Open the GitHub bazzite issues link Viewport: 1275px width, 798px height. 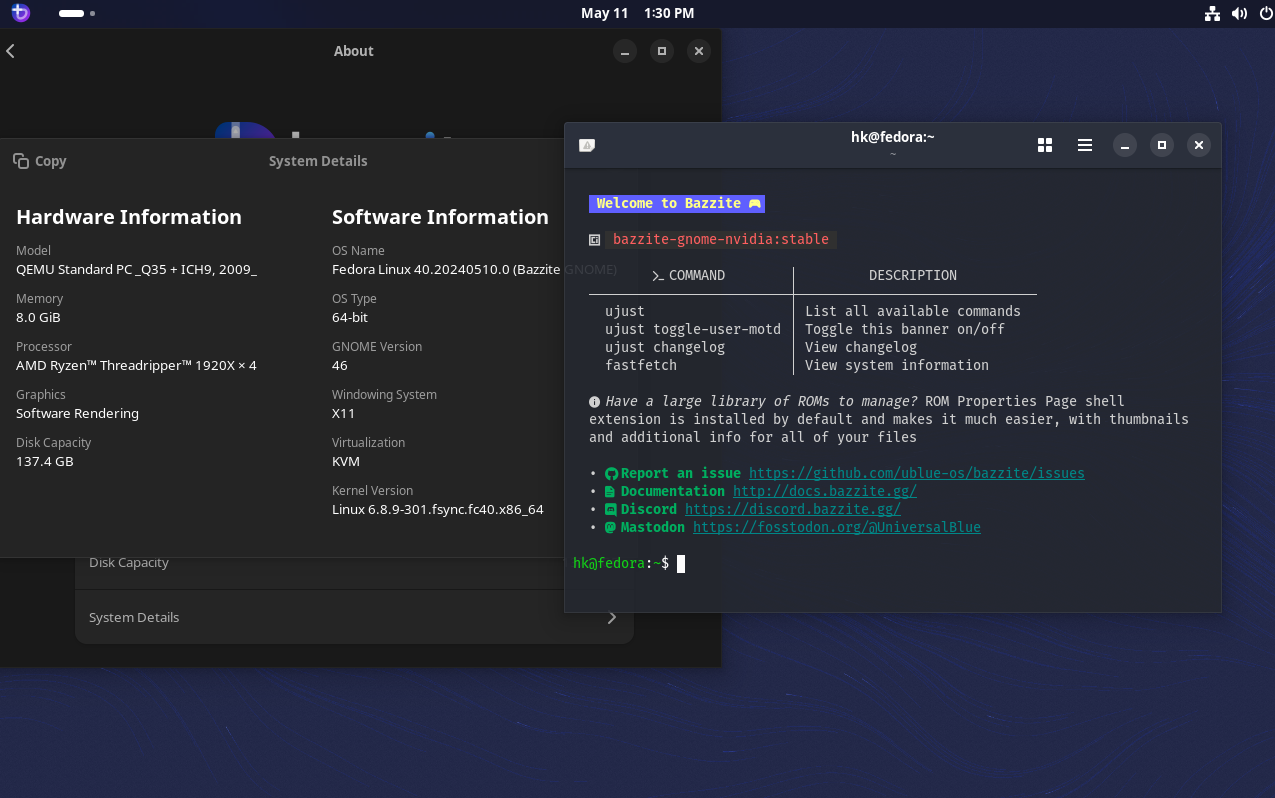[x=916, y=473]
